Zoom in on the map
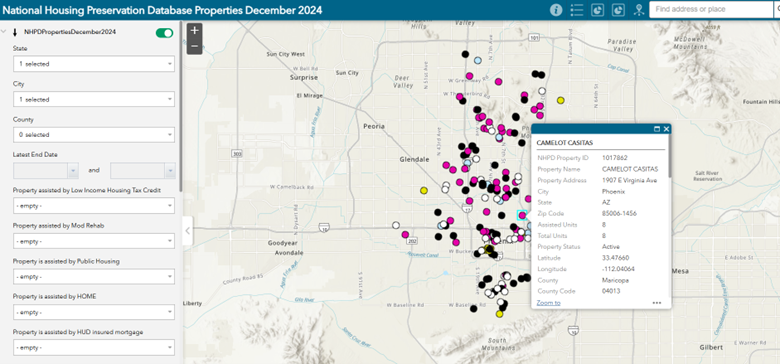780x364 pixels. tap(195, 30)
